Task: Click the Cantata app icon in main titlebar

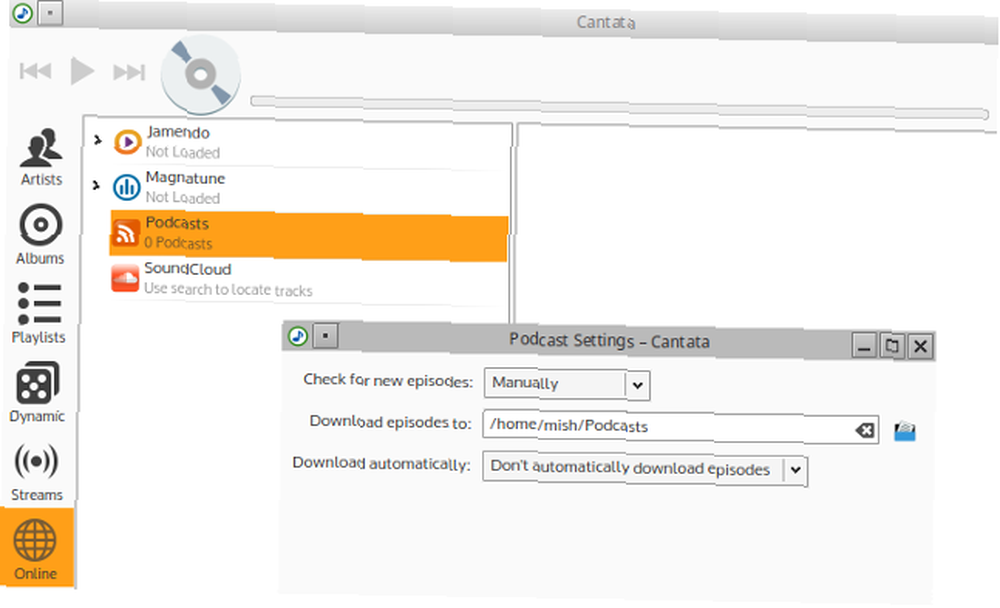Action: click(22, 13)
